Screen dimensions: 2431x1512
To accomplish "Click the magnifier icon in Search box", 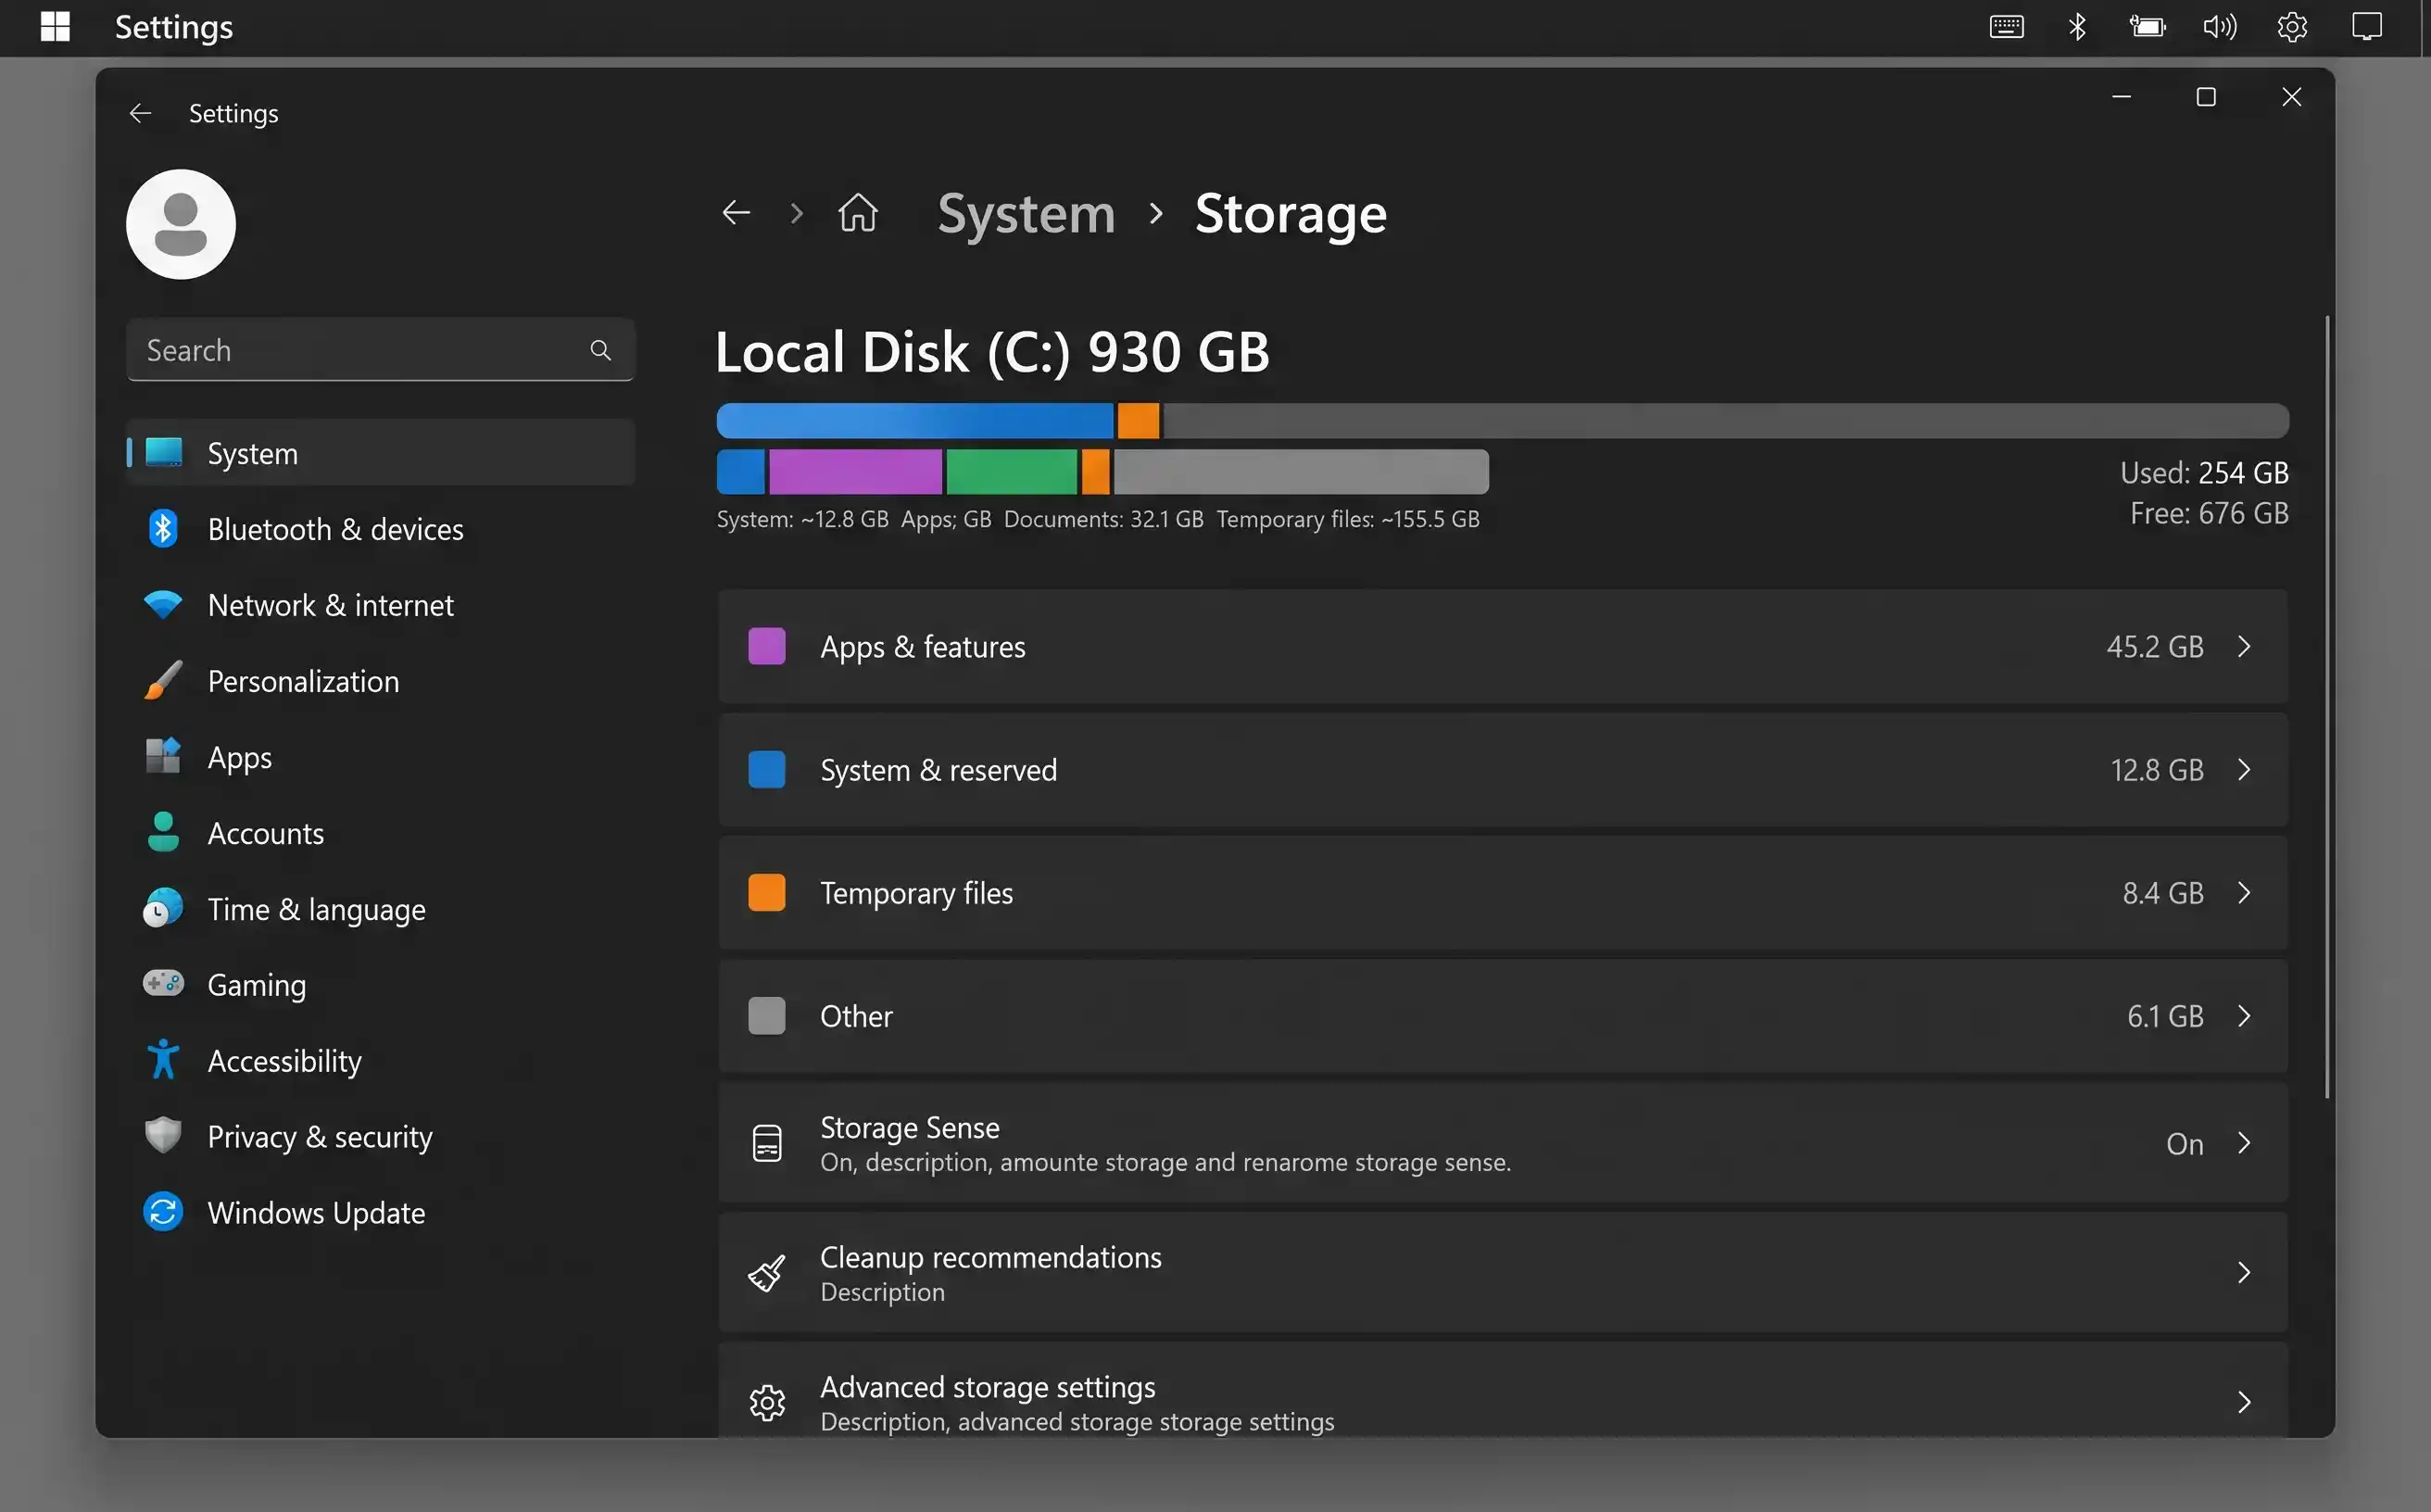I will pyautogui.click(x=600, y=350).
